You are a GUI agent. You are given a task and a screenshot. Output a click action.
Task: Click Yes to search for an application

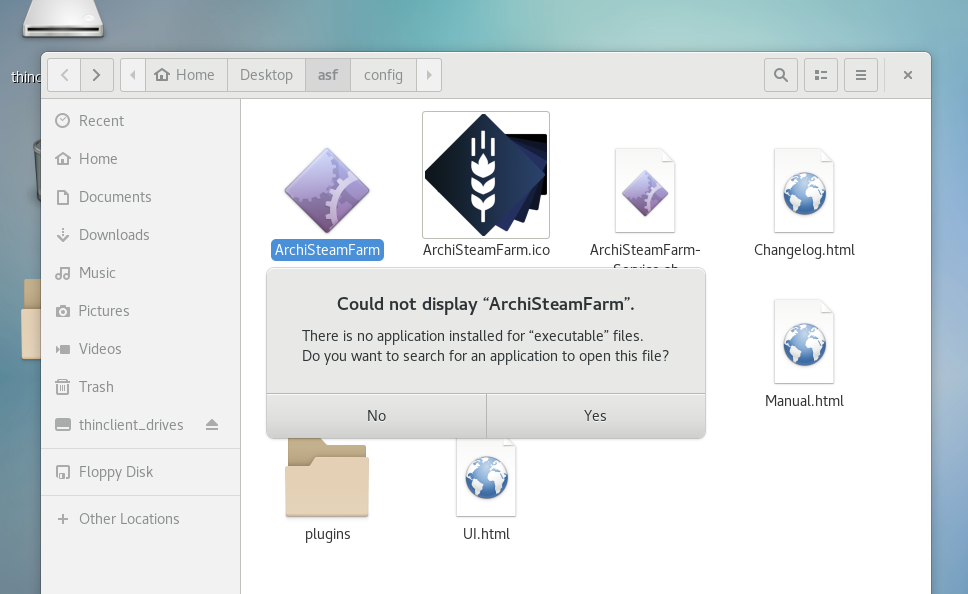(596, 416)
